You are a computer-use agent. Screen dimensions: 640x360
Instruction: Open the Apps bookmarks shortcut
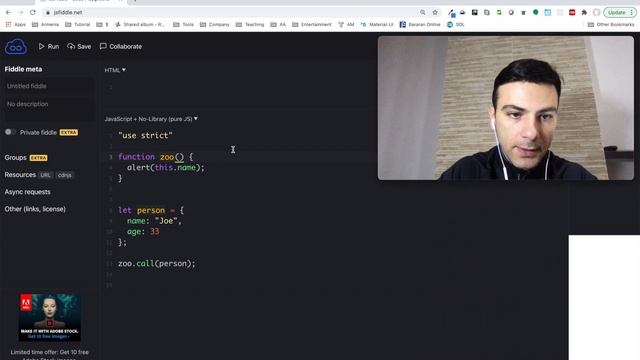point(16,24)
